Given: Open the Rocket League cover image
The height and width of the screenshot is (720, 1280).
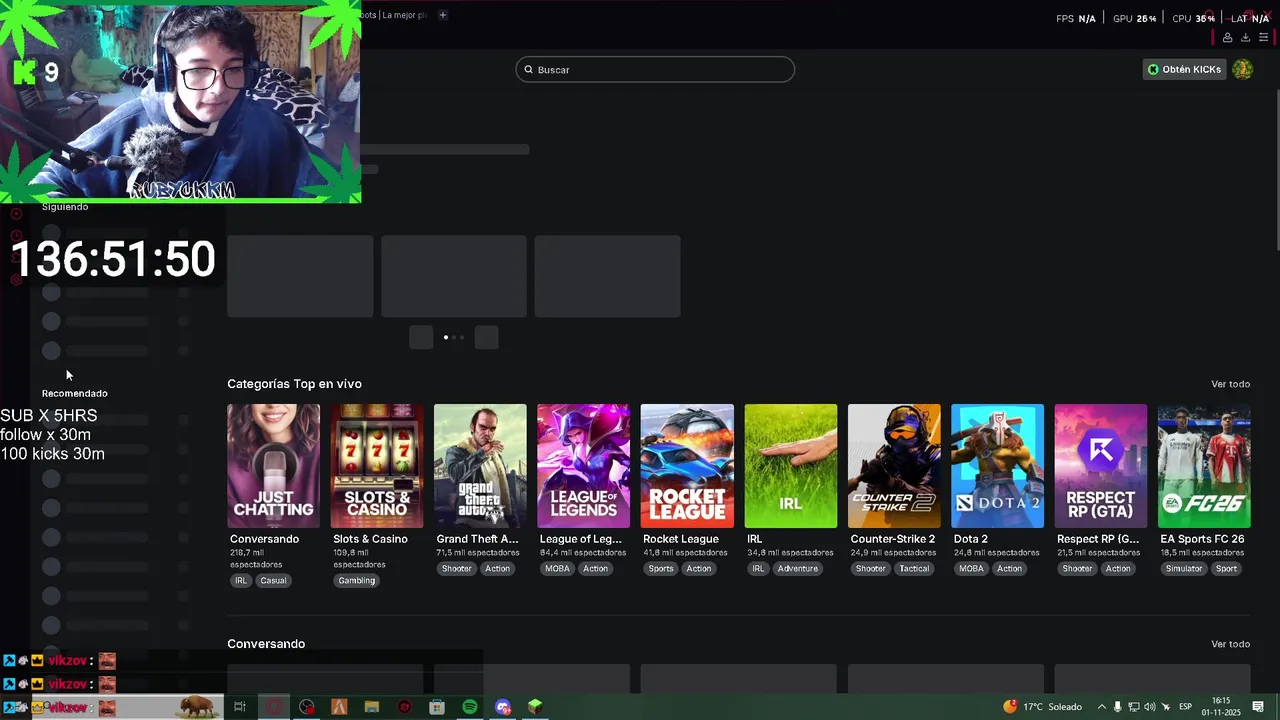Looking at the screenshot, I should point(687,466).
